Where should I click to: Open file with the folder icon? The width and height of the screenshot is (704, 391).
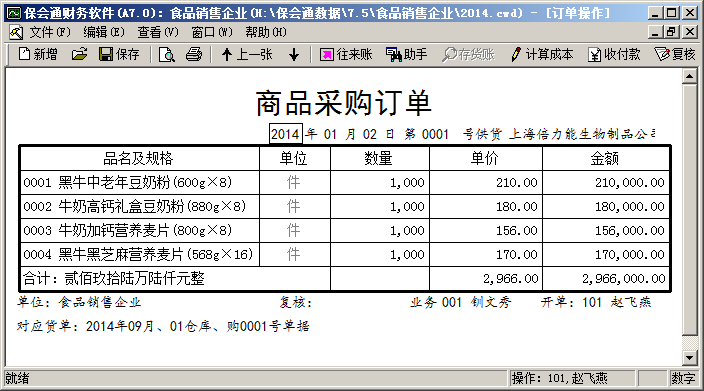coord(79,54)
